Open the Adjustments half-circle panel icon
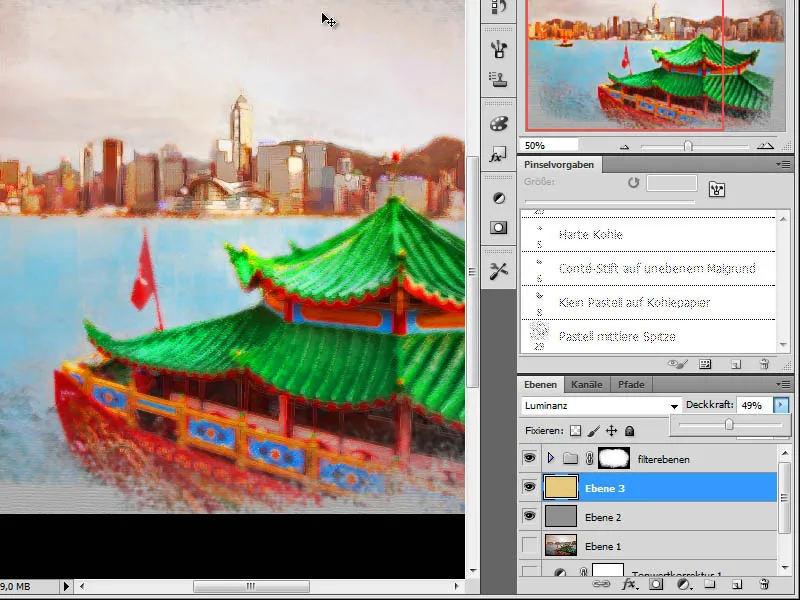The width and height of the screenshot is (800, 600). point(498,198)
